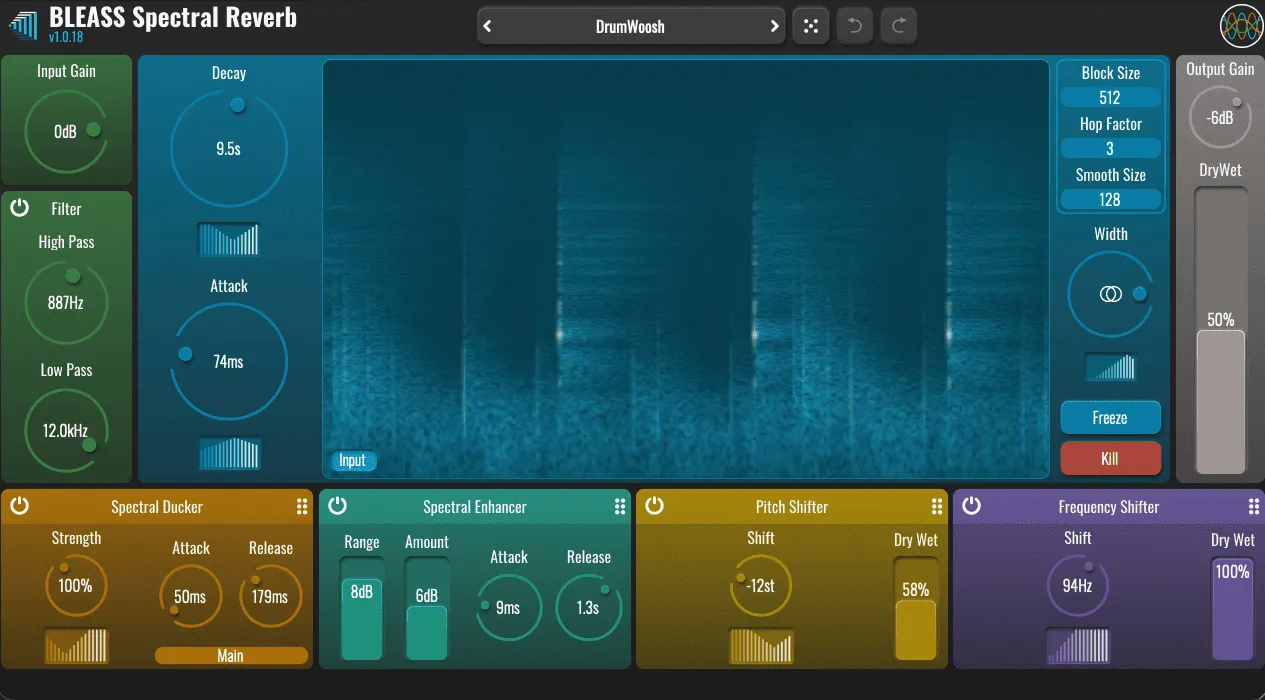Click the Low Pass 12.0kHz knob
This screenshot has height=700, width=1265.
(66, 431)
